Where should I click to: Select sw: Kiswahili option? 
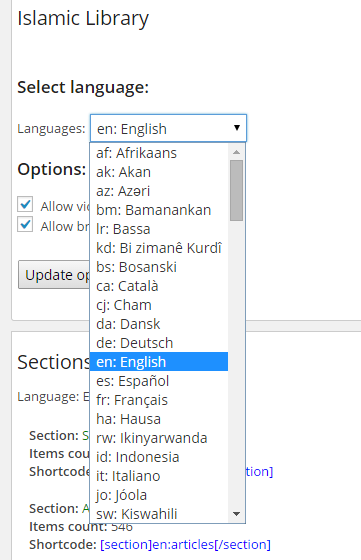tap(159, 514)
